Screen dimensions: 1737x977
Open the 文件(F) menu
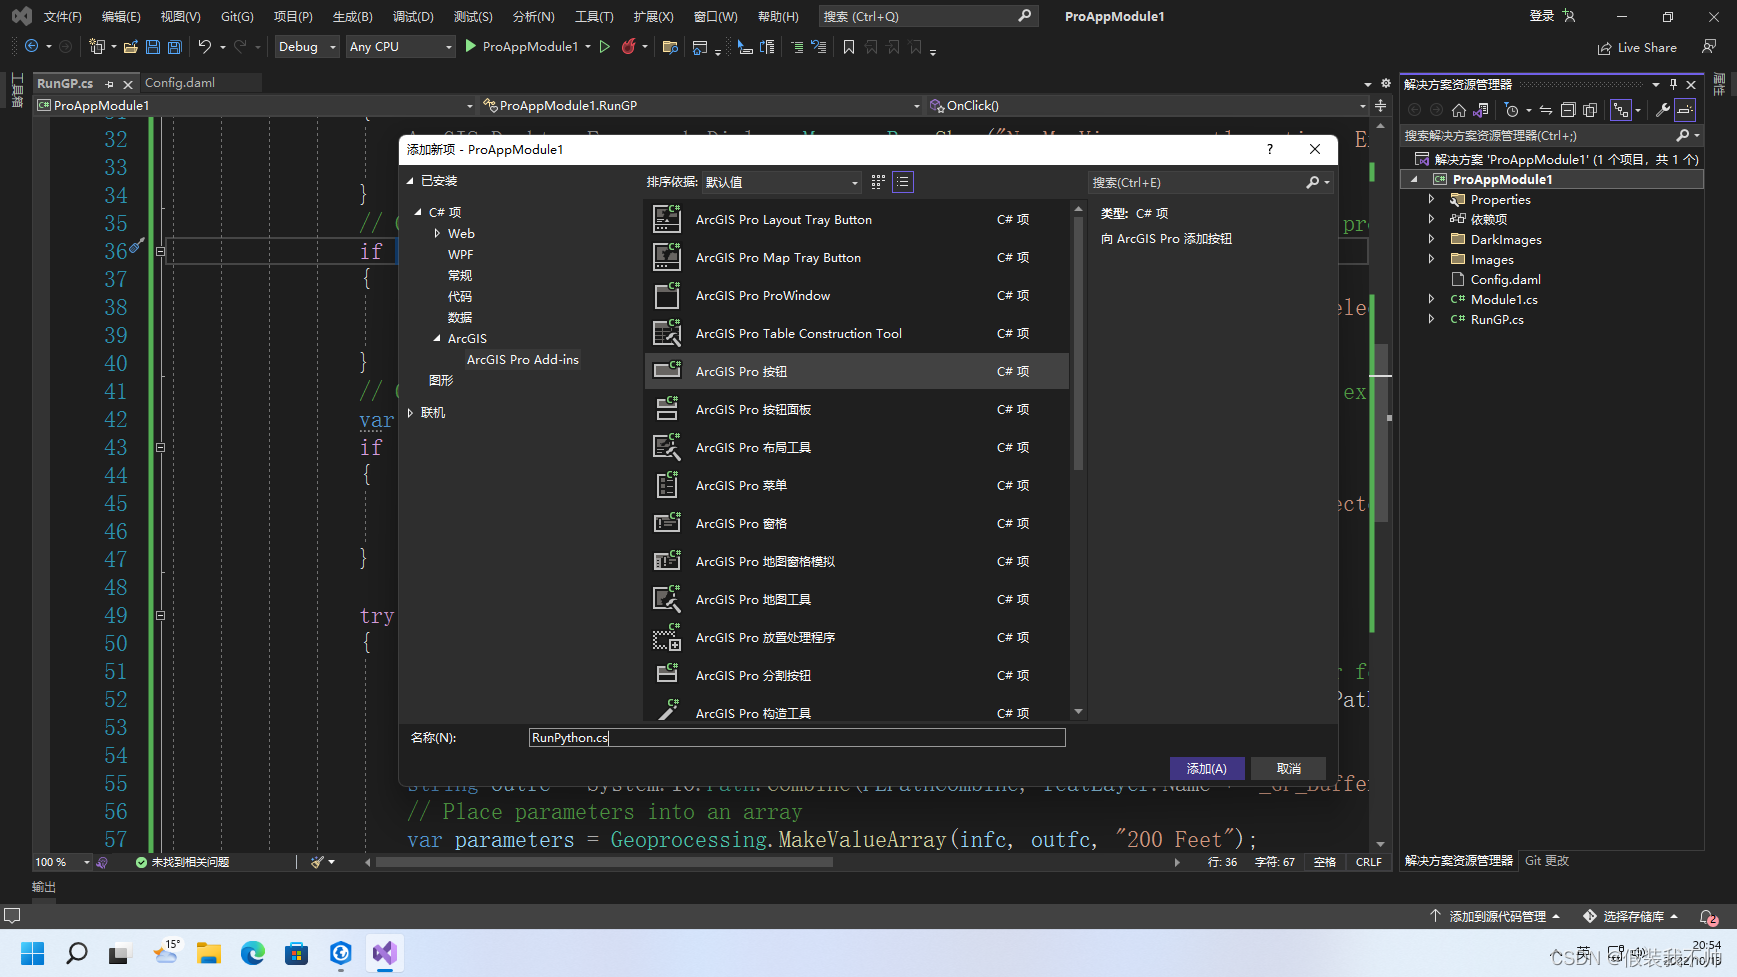tap(62, 16)
